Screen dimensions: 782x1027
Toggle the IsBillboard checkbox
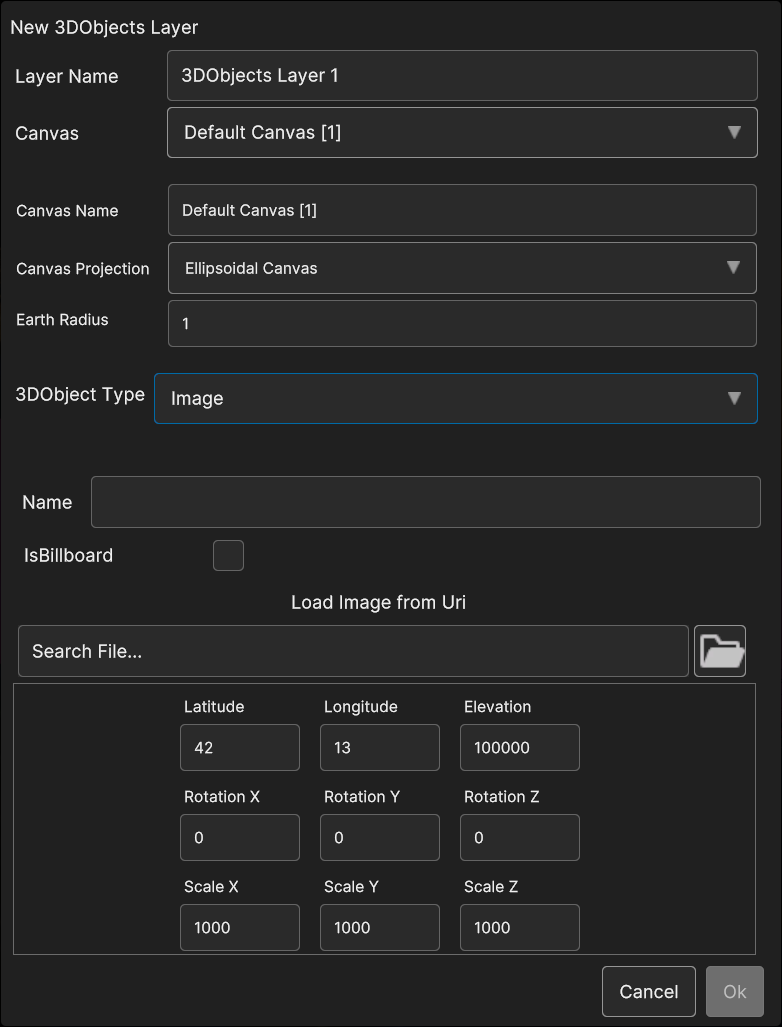[x=228, y=555]
